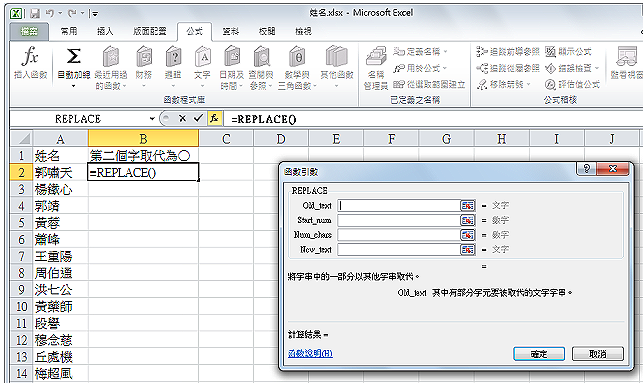Viewport: 643px width, 384px height.
Task: Select row 5 header
Action: pos(21,223)
